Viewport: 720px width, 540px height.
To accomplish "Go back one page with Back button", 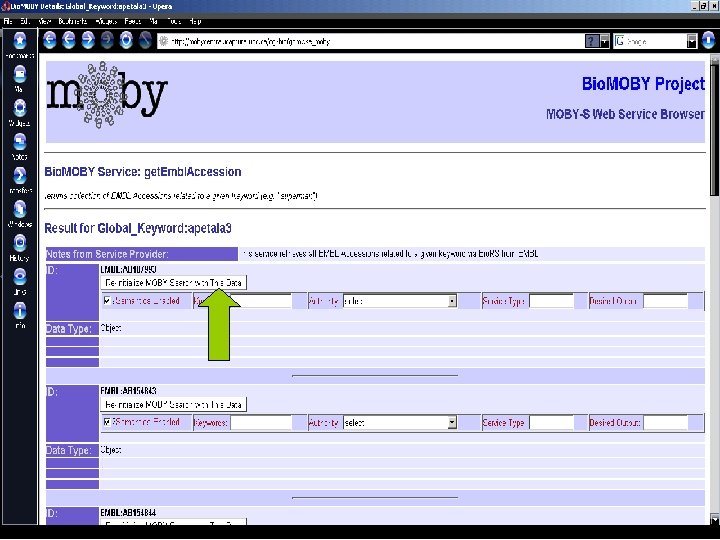I will click(69, 40).
